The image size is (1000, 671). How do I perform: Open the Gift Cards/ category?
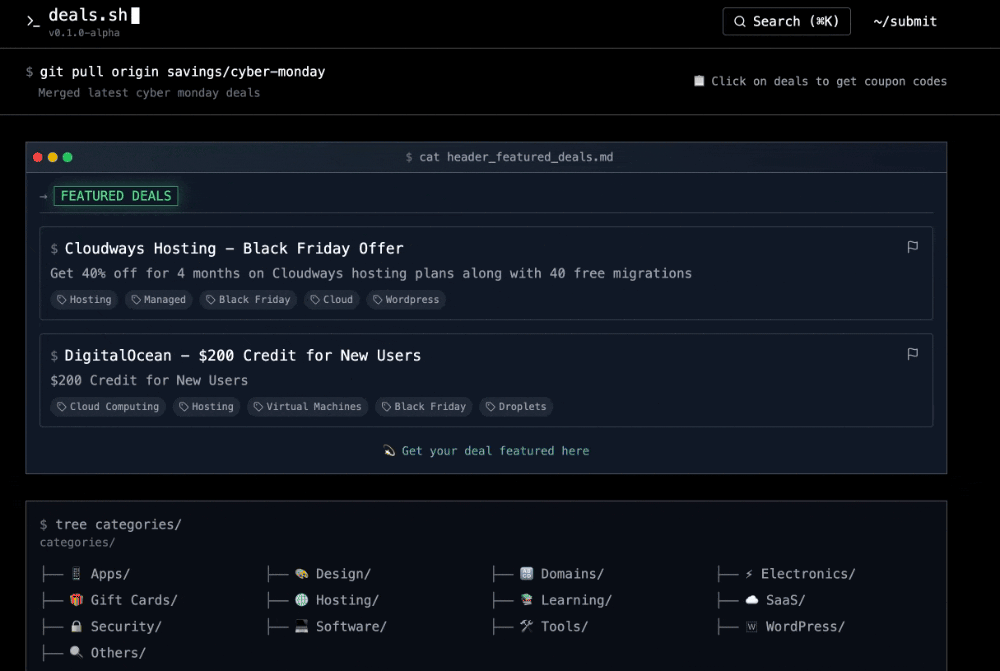(x=134, y=600)
